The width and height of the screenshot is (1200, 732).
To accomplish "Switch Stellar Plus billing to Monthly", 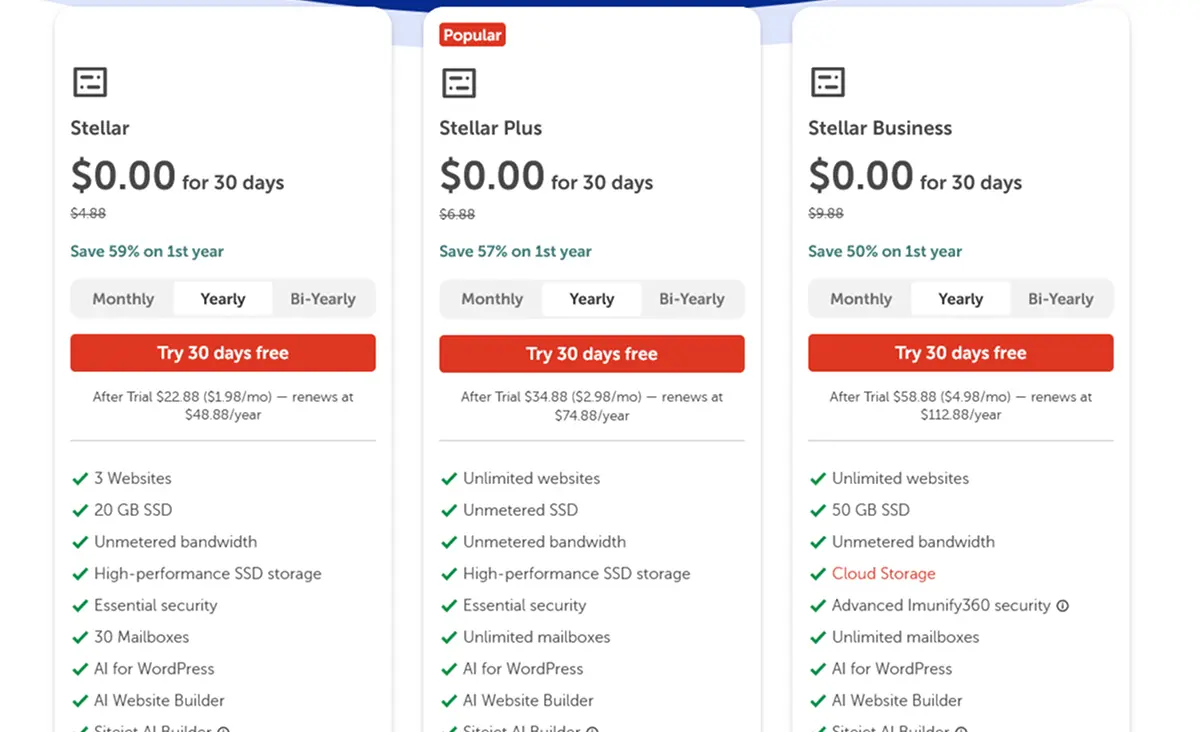I will (491, 299).
